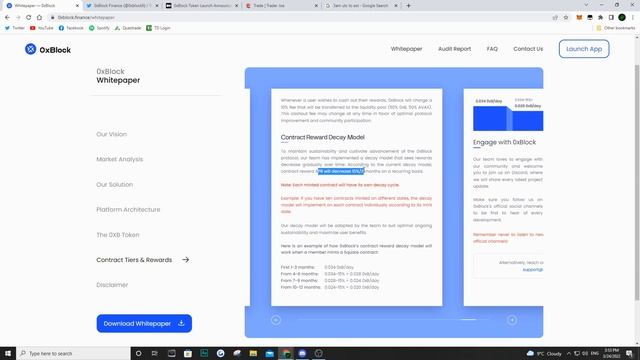Open the taskbar clock and date
640x360 pixels.
tap(611, 353)
